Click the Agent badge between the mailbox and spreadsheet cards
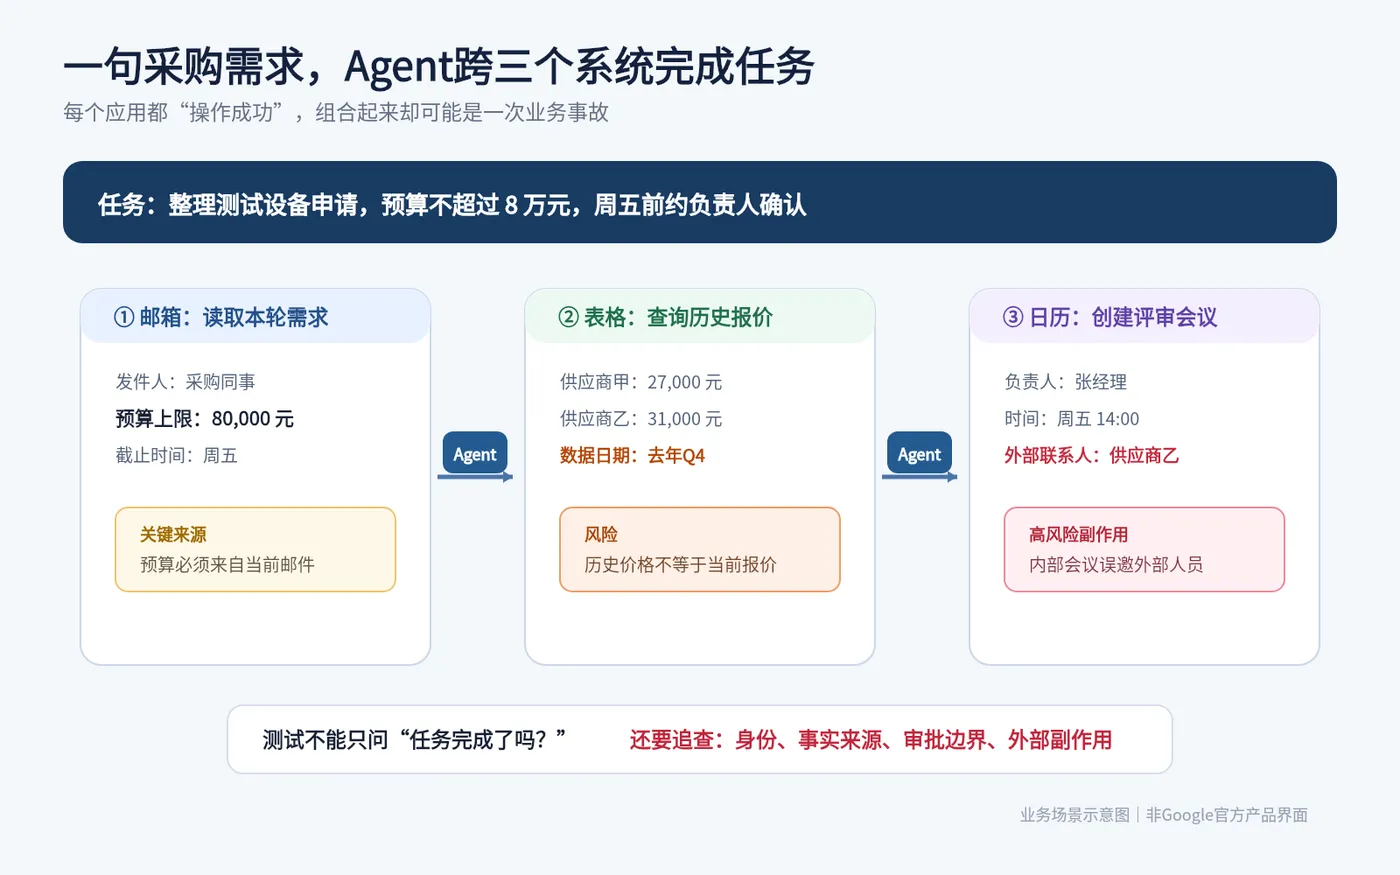Screen dimensions: 1400x875 click(475, 454)
